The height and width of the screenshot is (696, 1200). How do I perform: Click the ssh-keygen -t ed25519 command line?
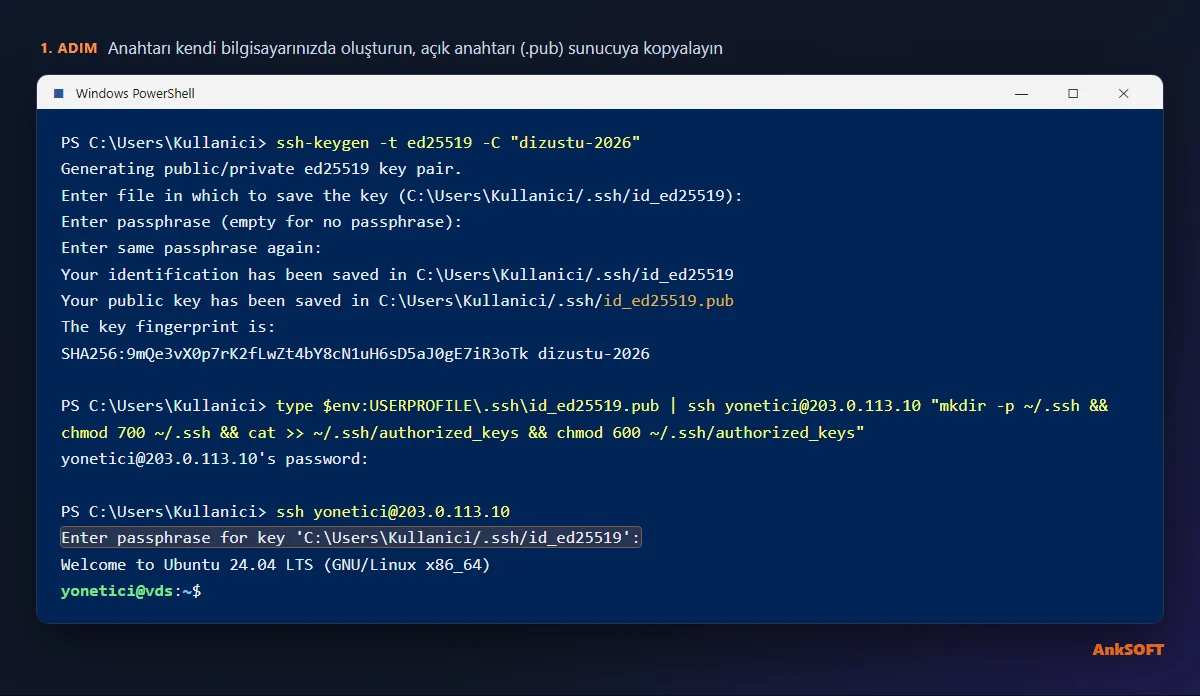pyautogui.click(x=350, y=143)
